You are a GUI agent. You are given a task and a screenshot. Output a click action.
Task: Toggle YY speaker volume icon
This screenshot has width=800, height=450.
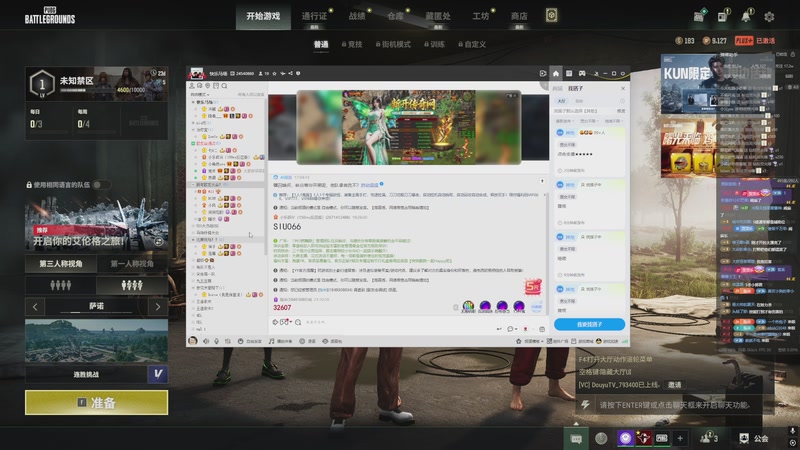coord(206,341)
